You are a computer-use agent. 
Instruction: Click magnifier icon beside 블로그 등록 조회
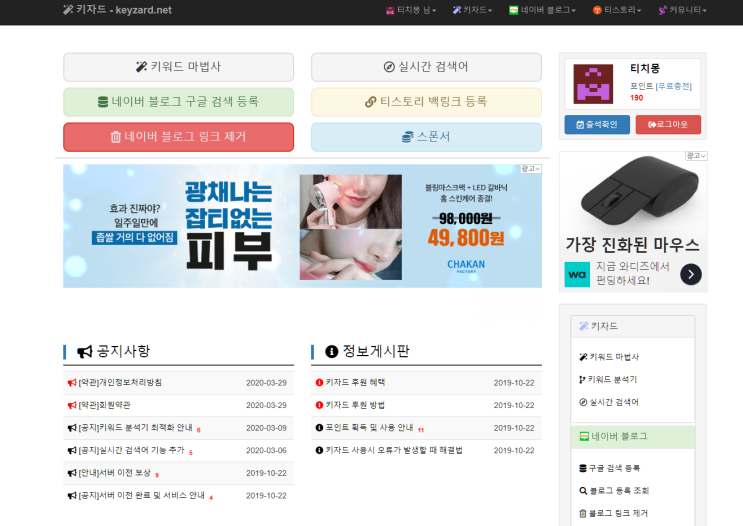pos(583,491)
